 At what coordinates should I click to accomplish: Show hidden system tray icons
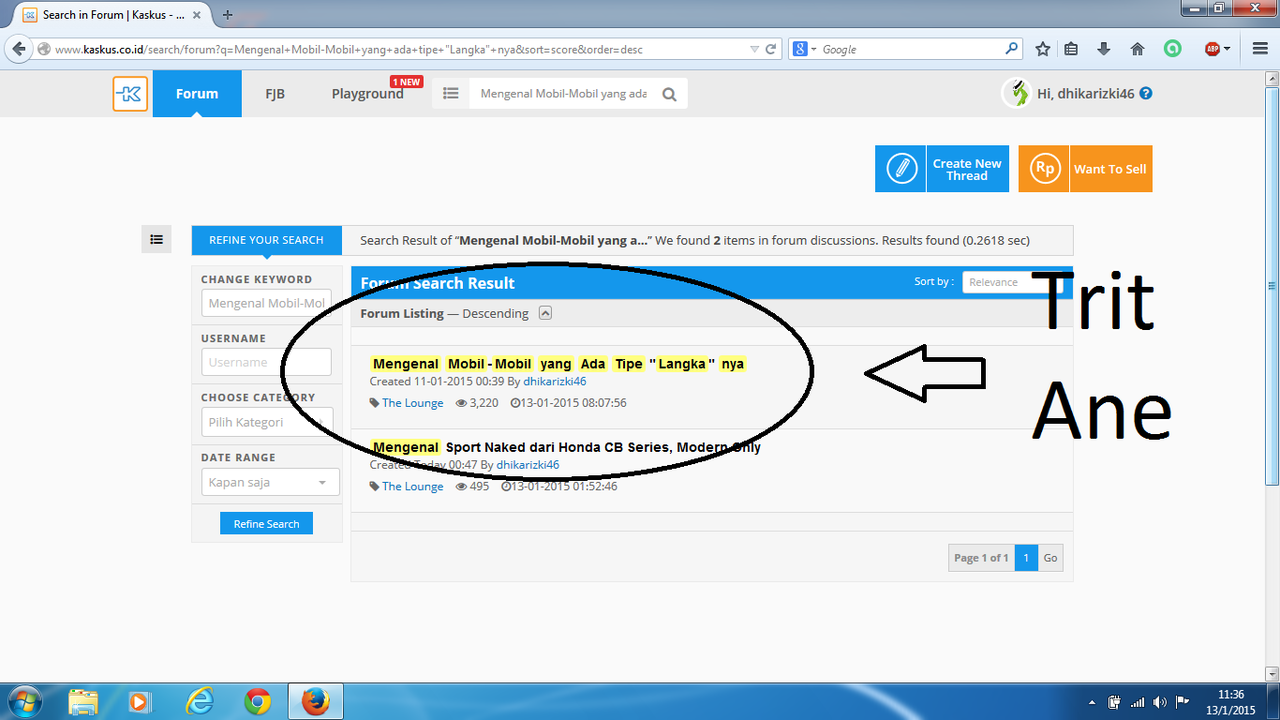click(1092, 702)
